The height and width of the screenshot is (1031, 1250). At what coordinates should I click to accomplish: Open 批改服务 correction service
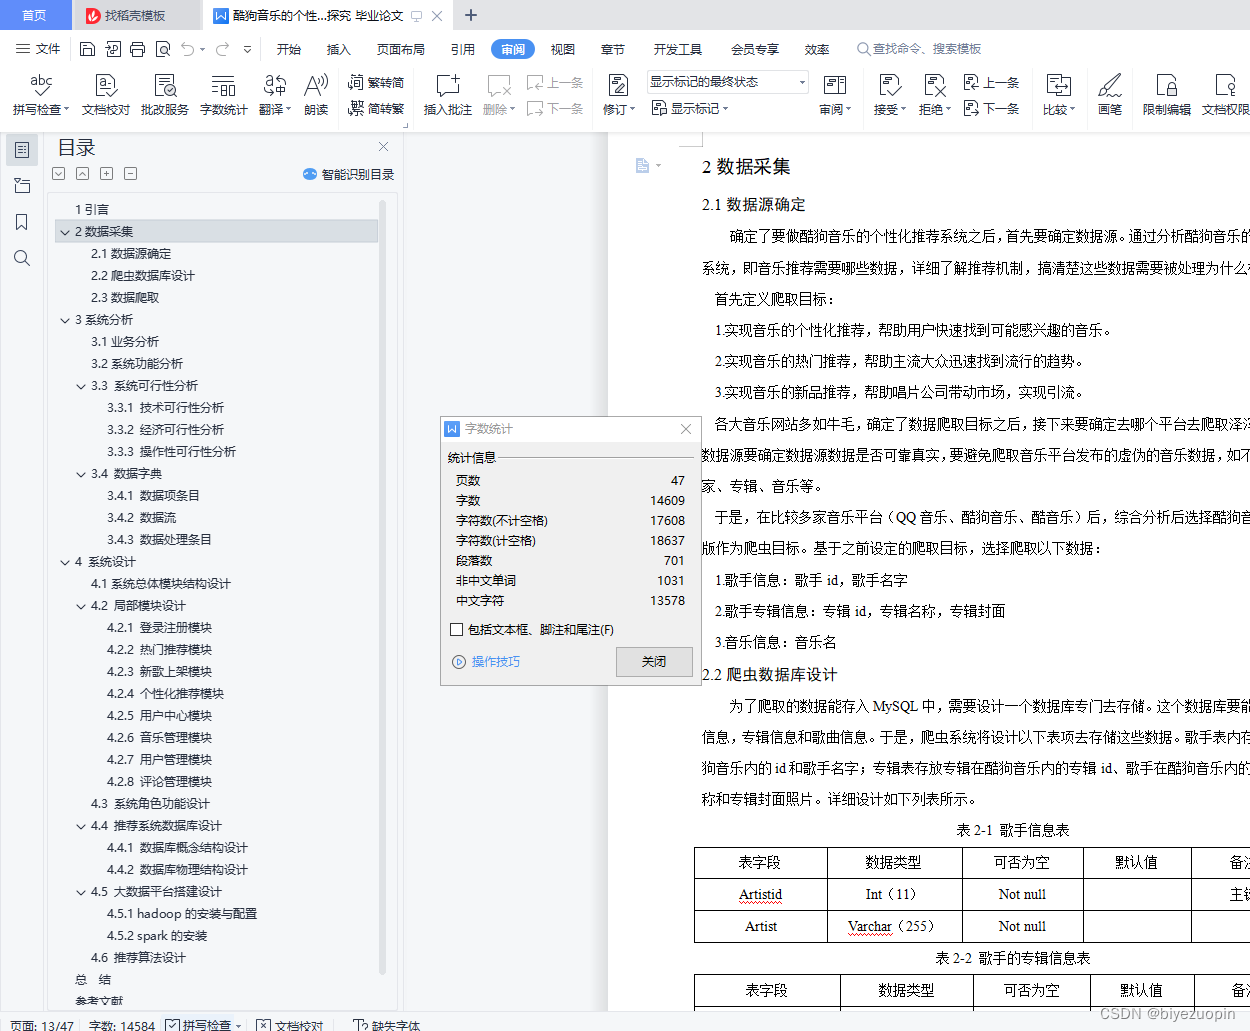tap(165, 95)
